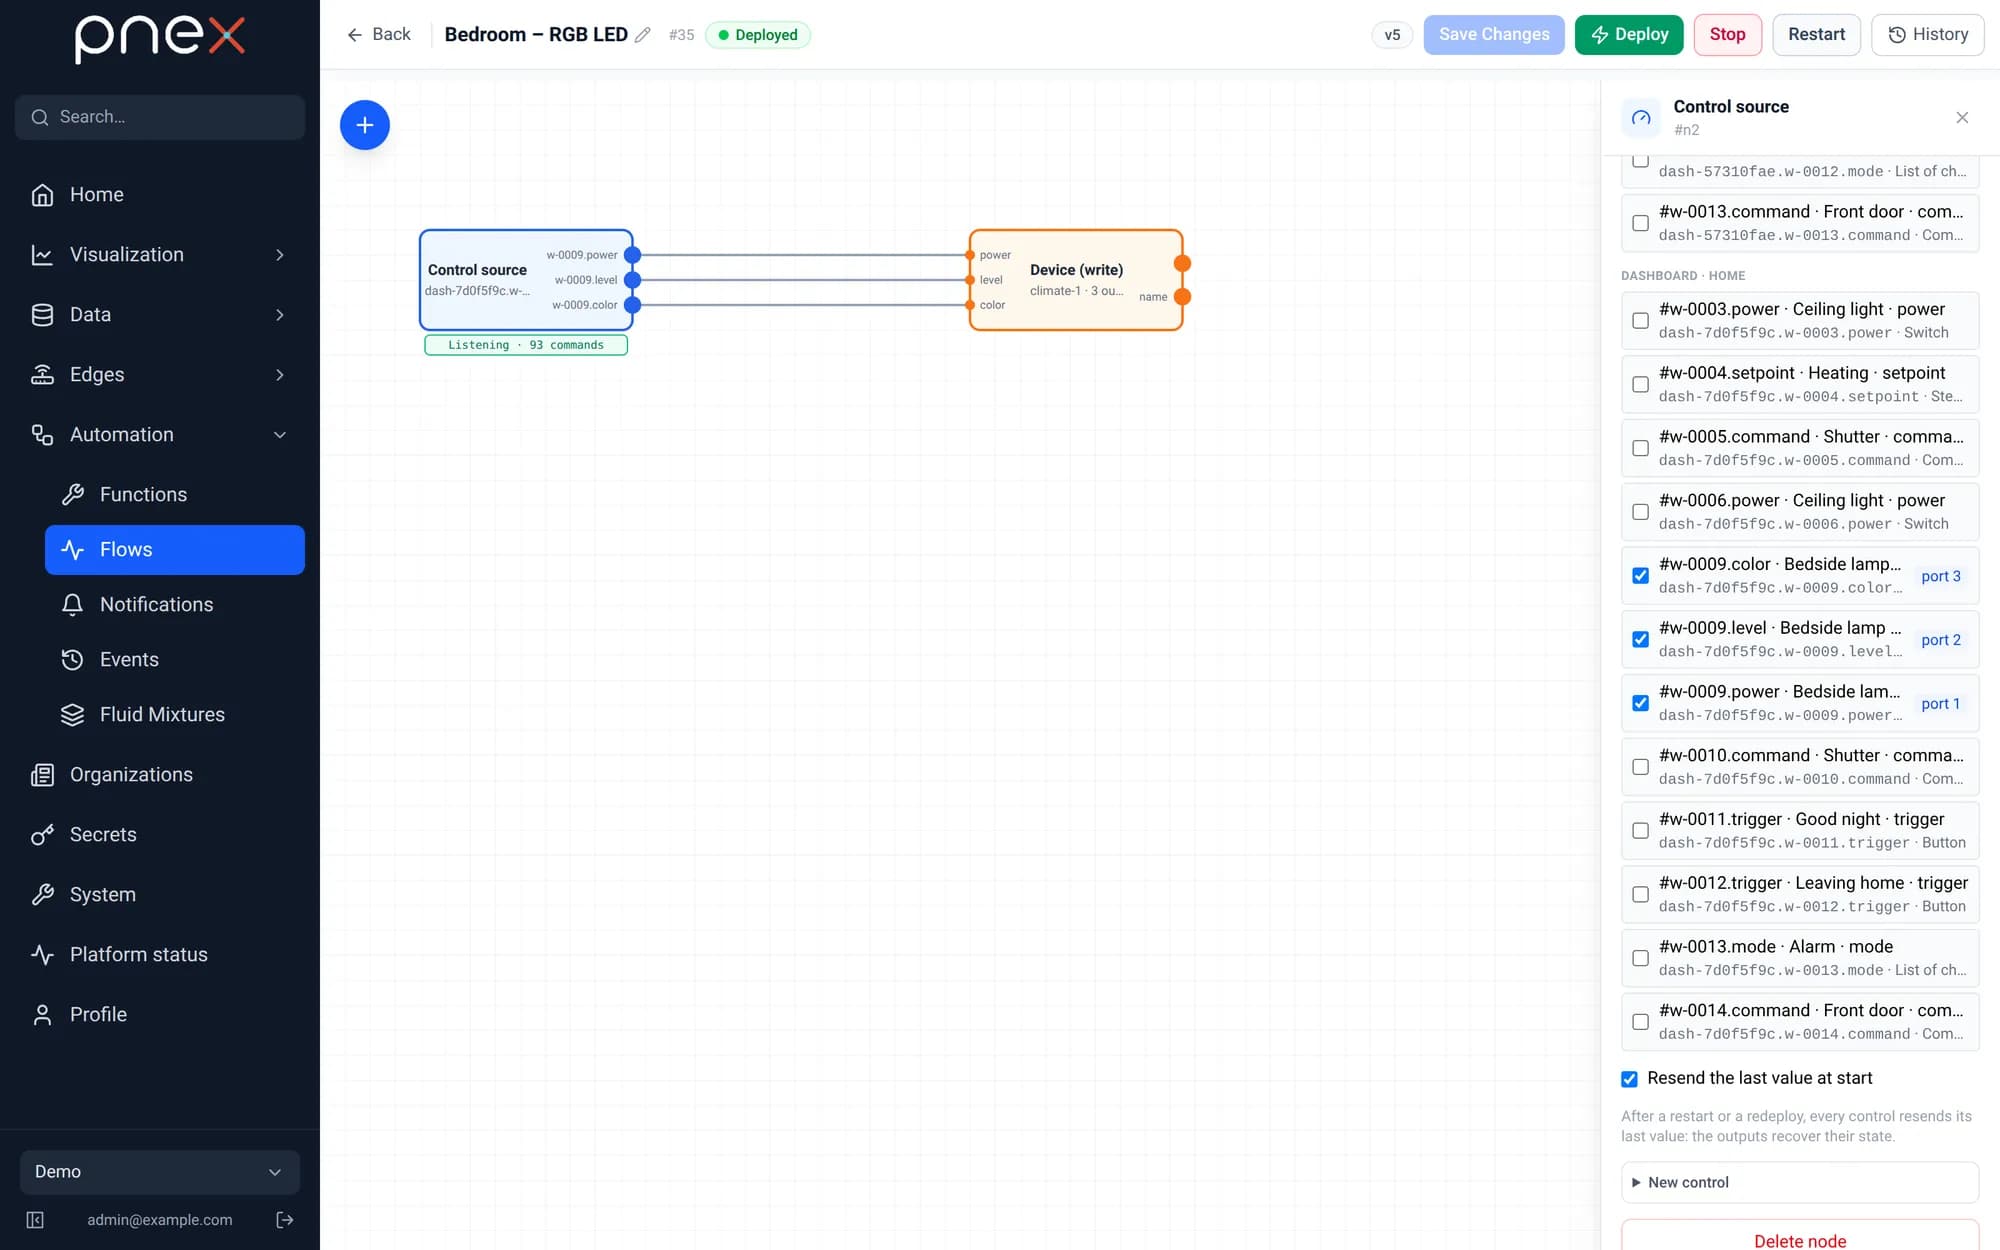The image size is (2000, 1250).
Task: Expand the Data menu
Action: (x=160, y=315)
